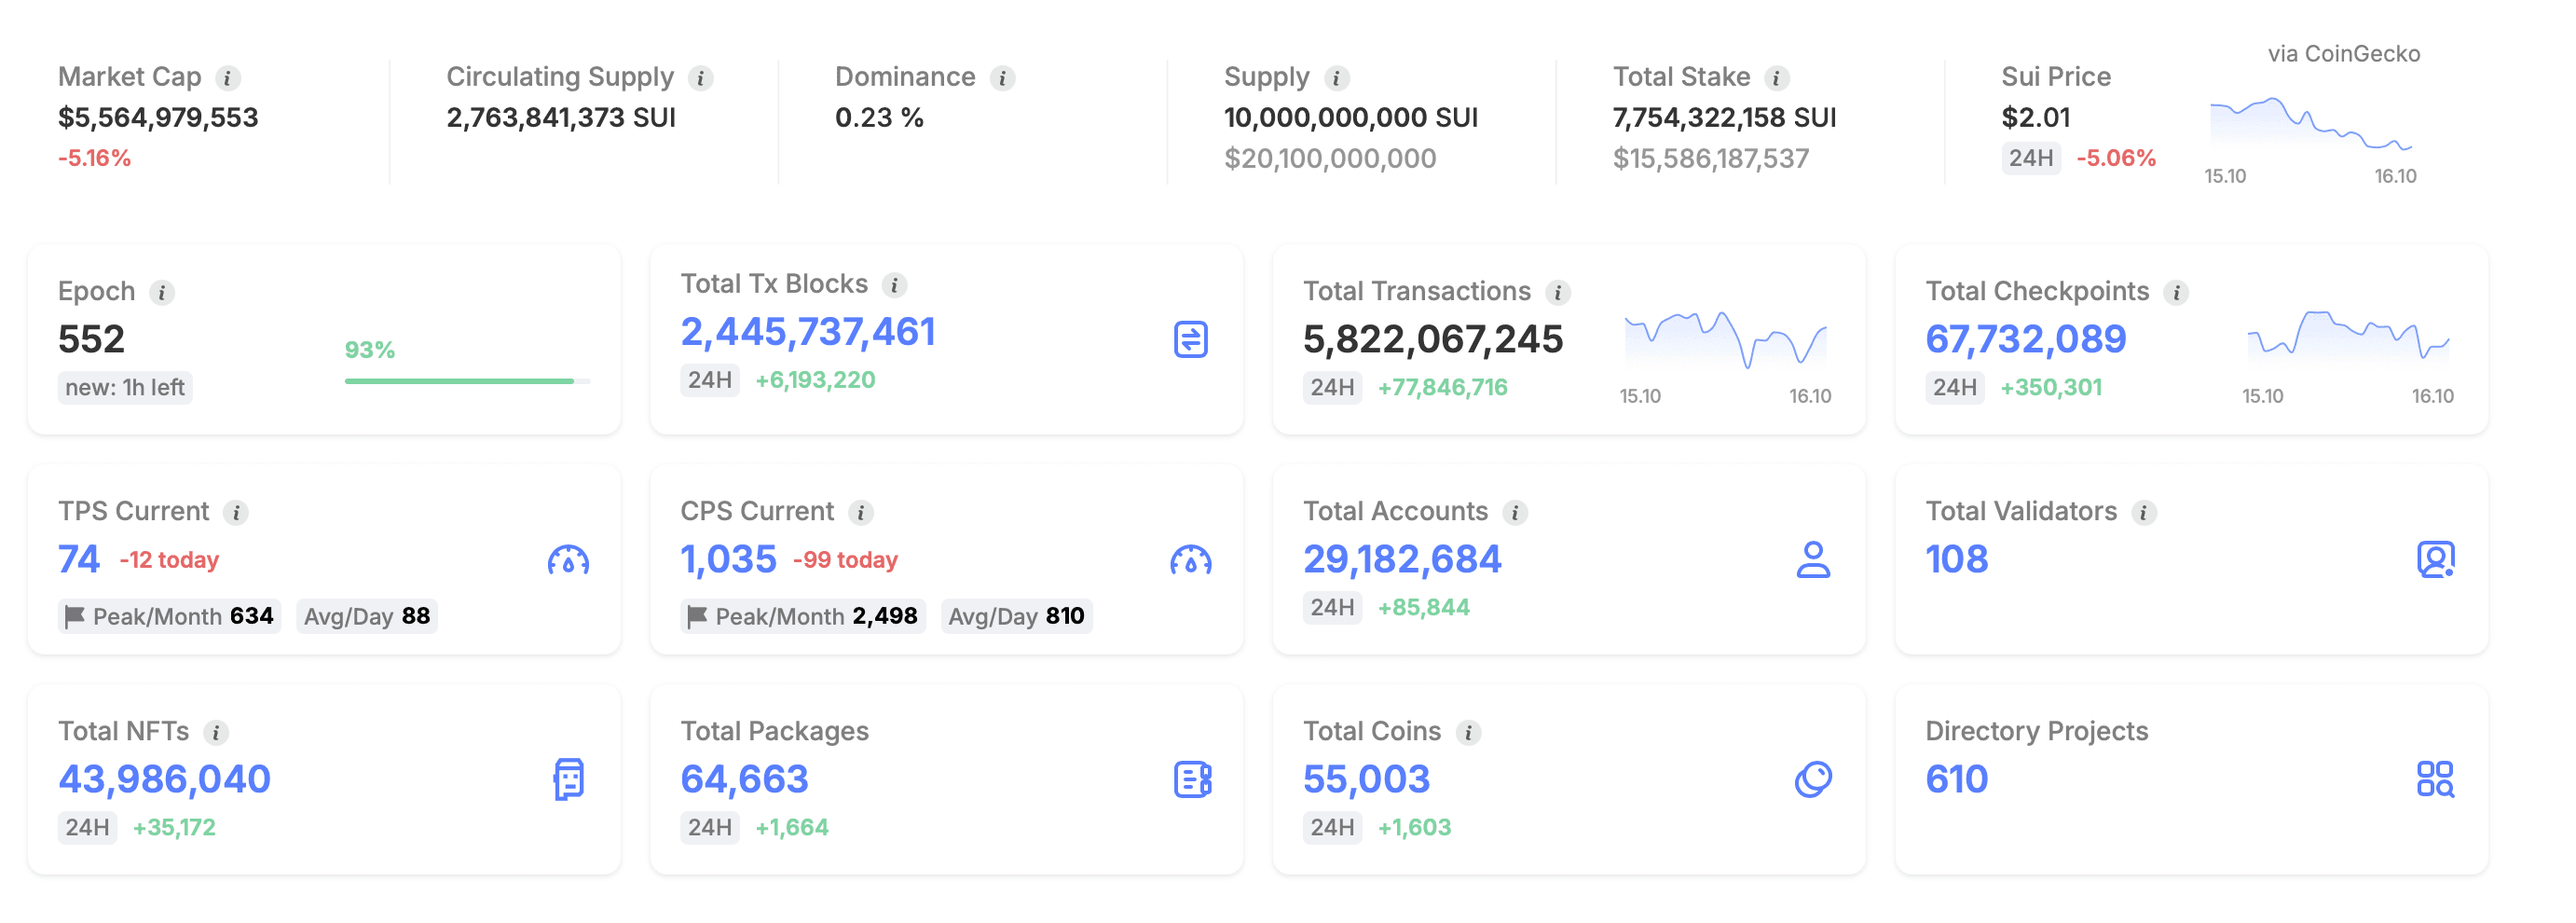2576x923 pixels.
Task: Click info icon beside Total Stake
Action: tap(1776, 78)
